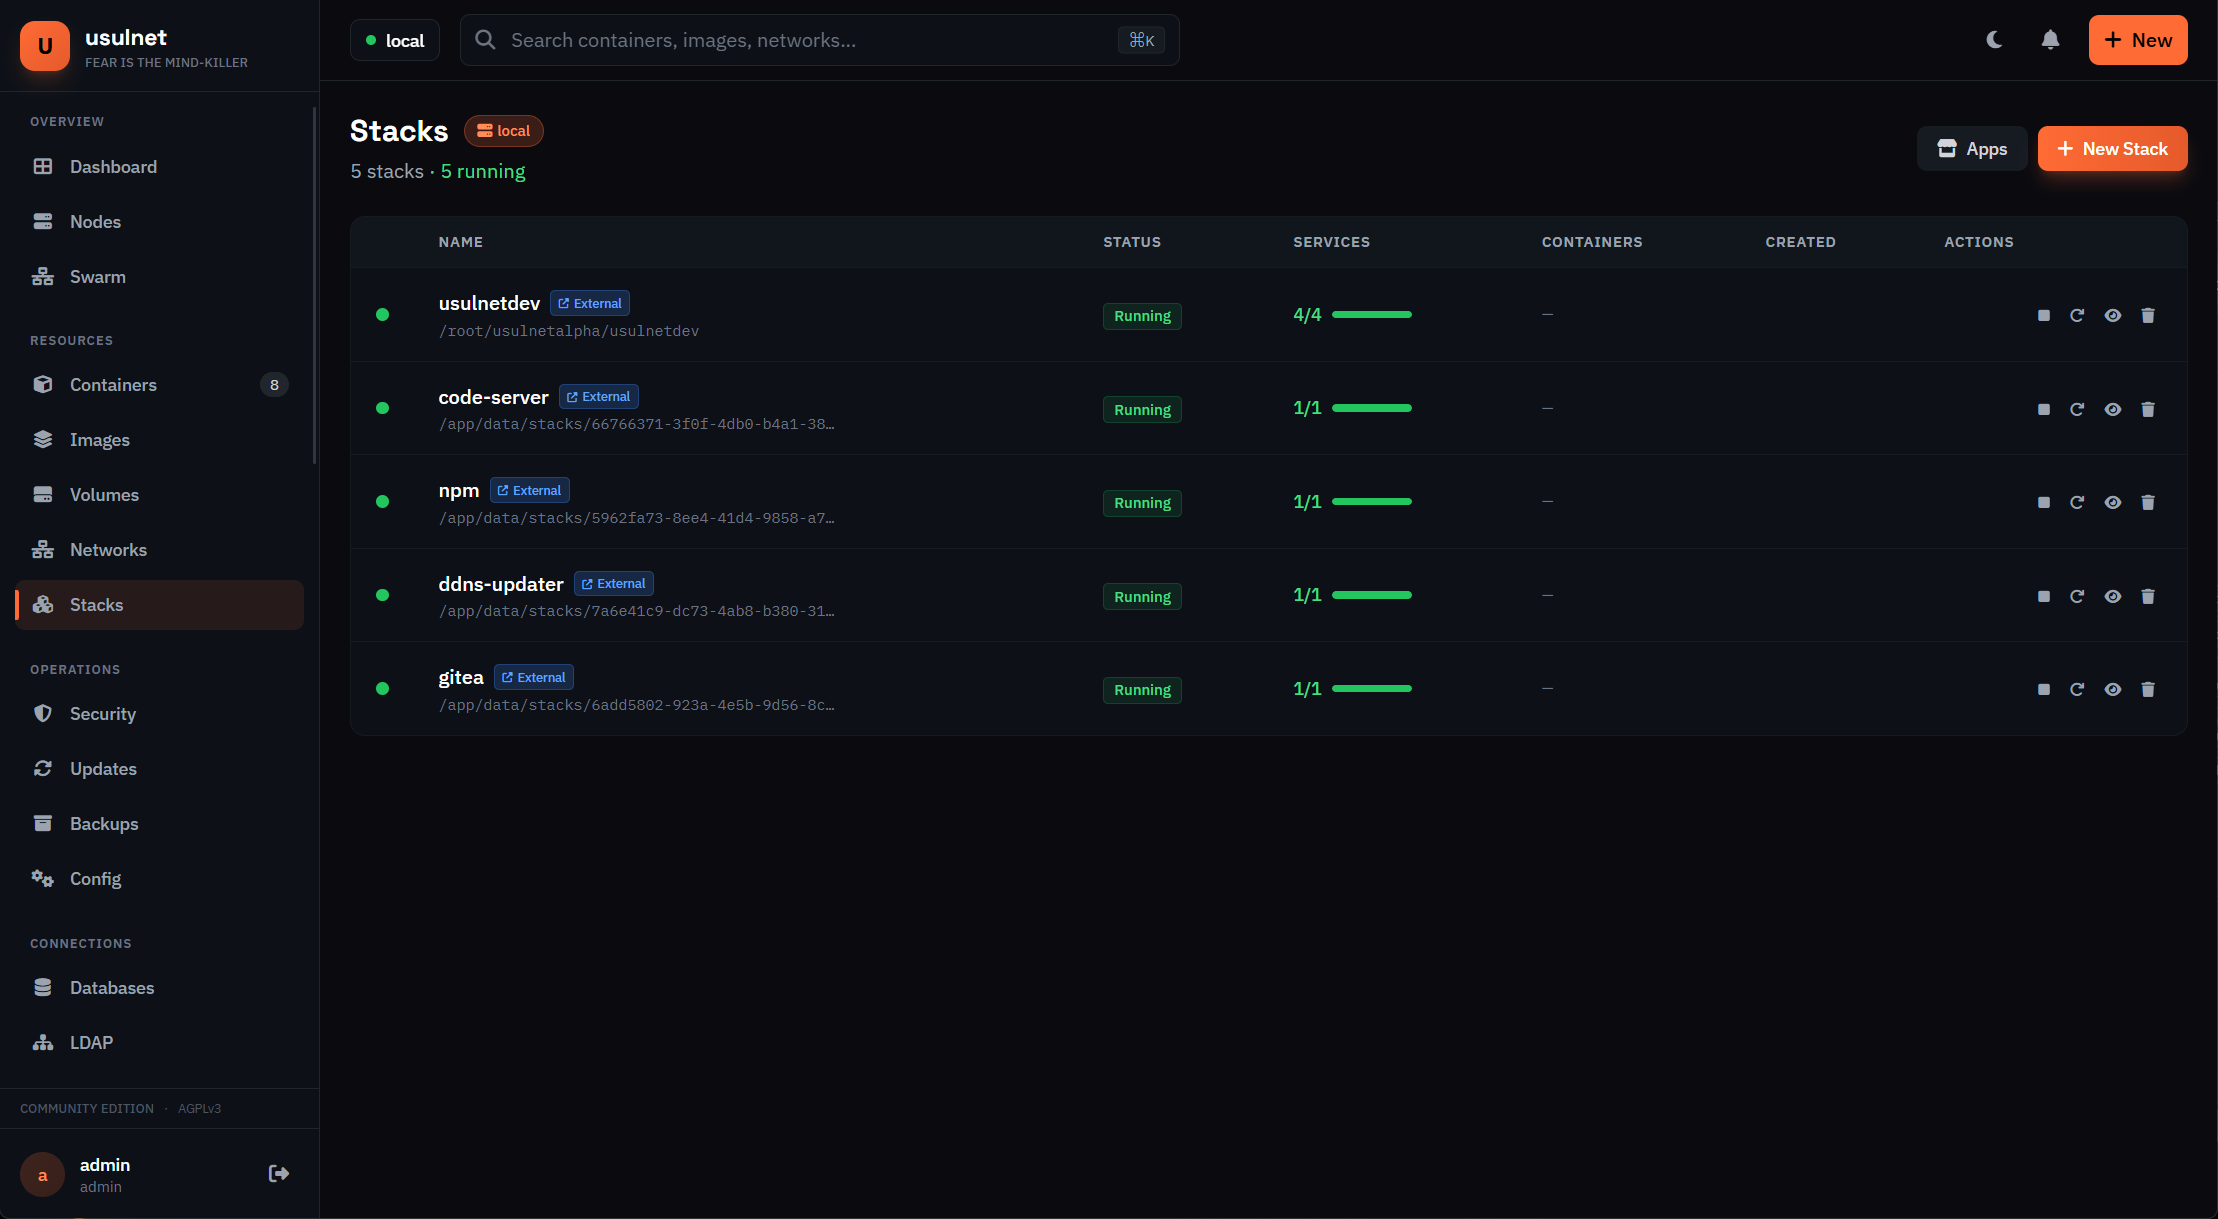Open the notifications bell
This screenshot has width=2218, height=1219.
point(2049,40)
